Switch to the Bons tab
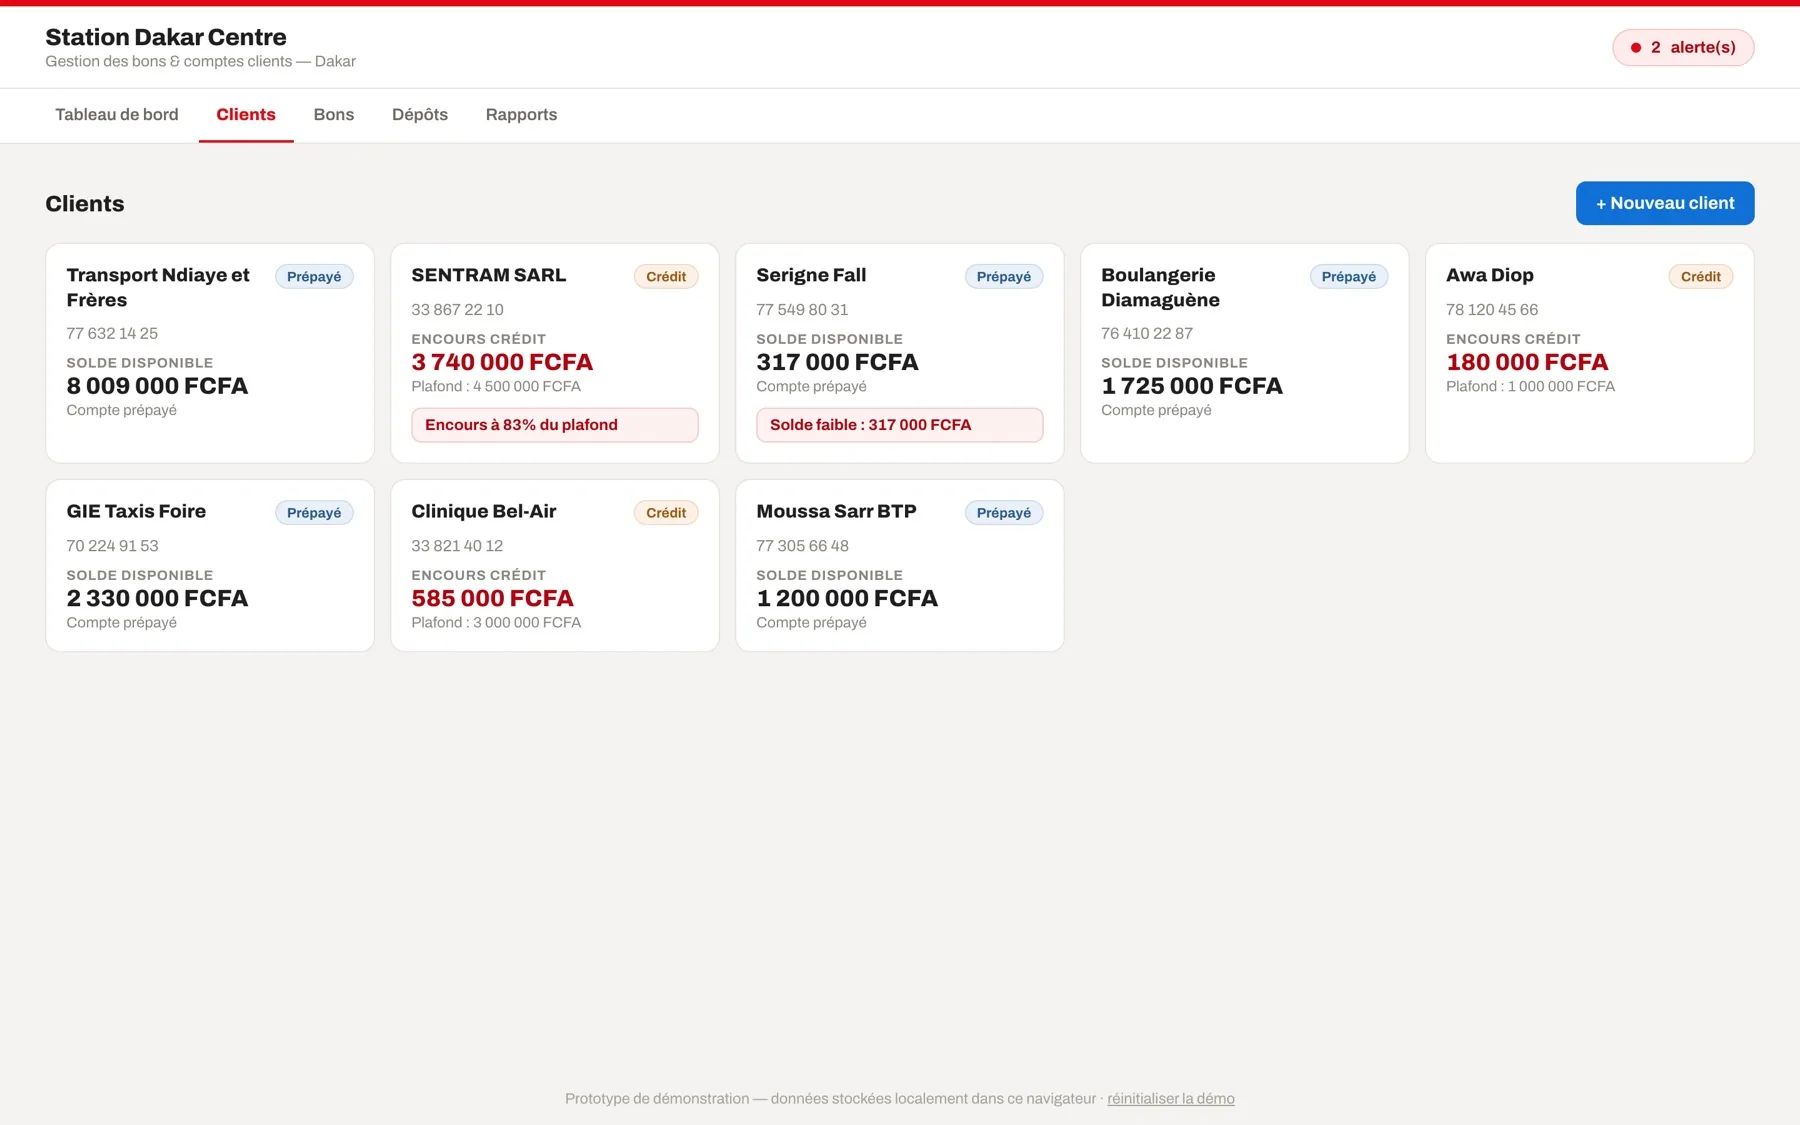The image size is (1800, 1125). coord(333,115)
